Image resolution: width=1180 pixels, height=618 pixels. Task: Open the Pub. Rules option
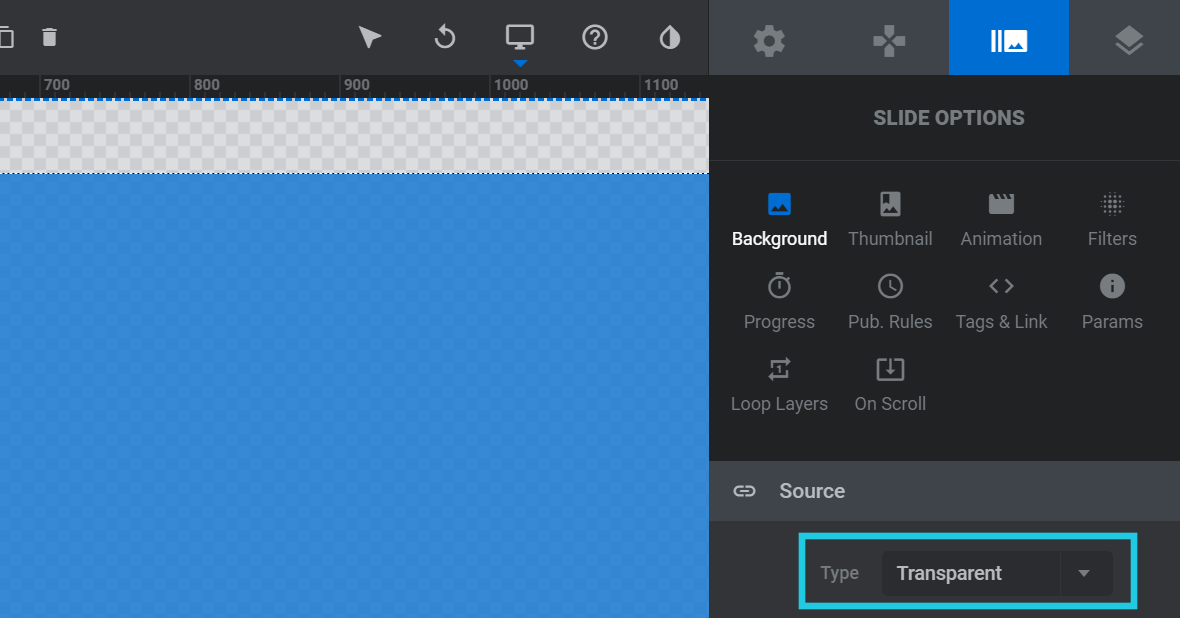(890, 302)
